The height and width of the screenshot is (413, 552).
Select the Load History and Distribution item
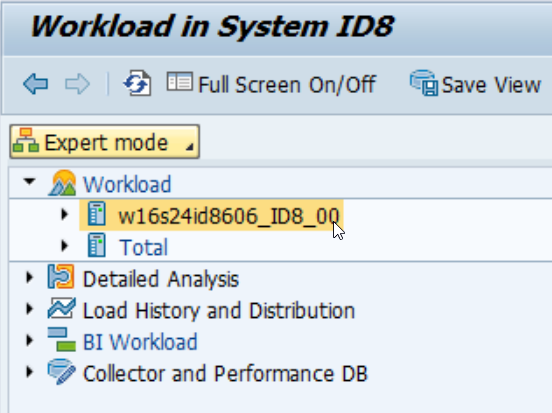coord(219,311)
